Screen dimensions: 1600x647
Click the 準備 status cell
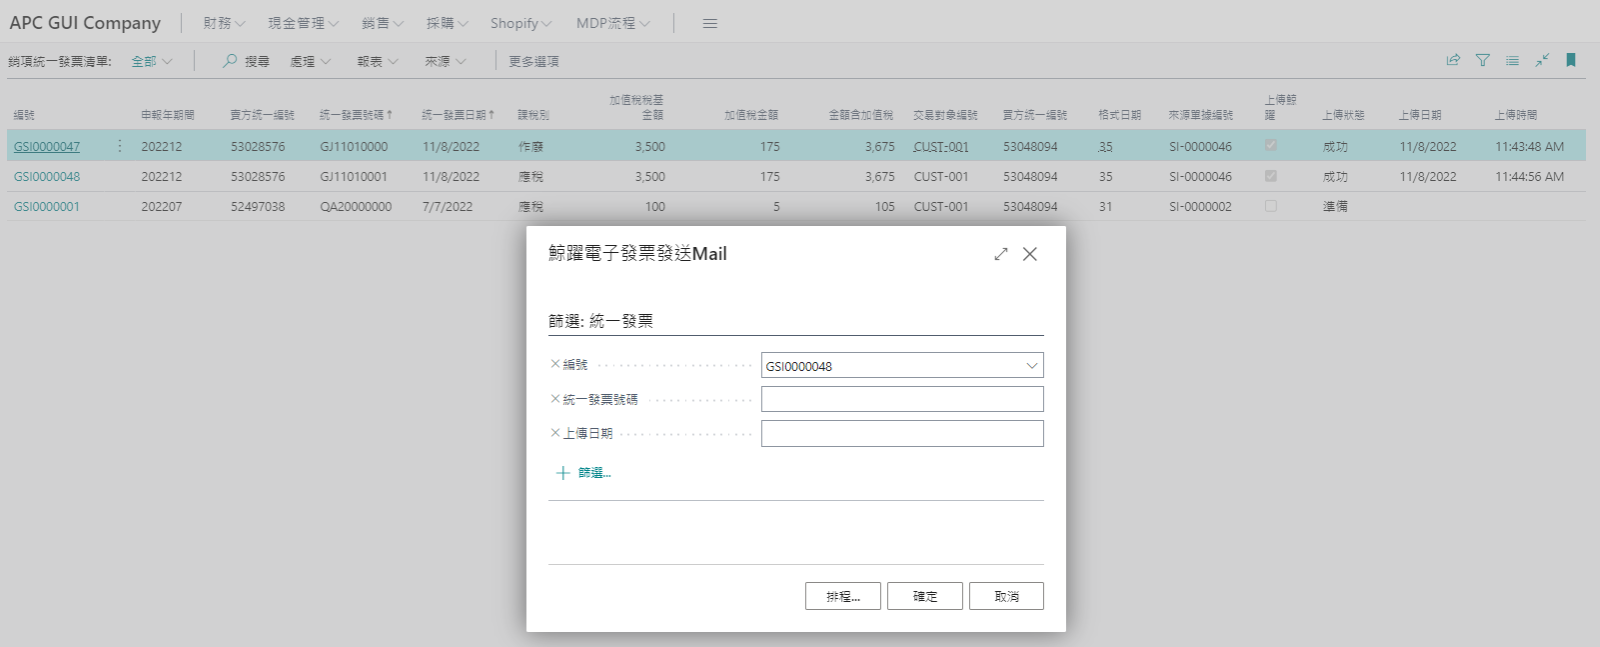click(x=1335, y=206)
